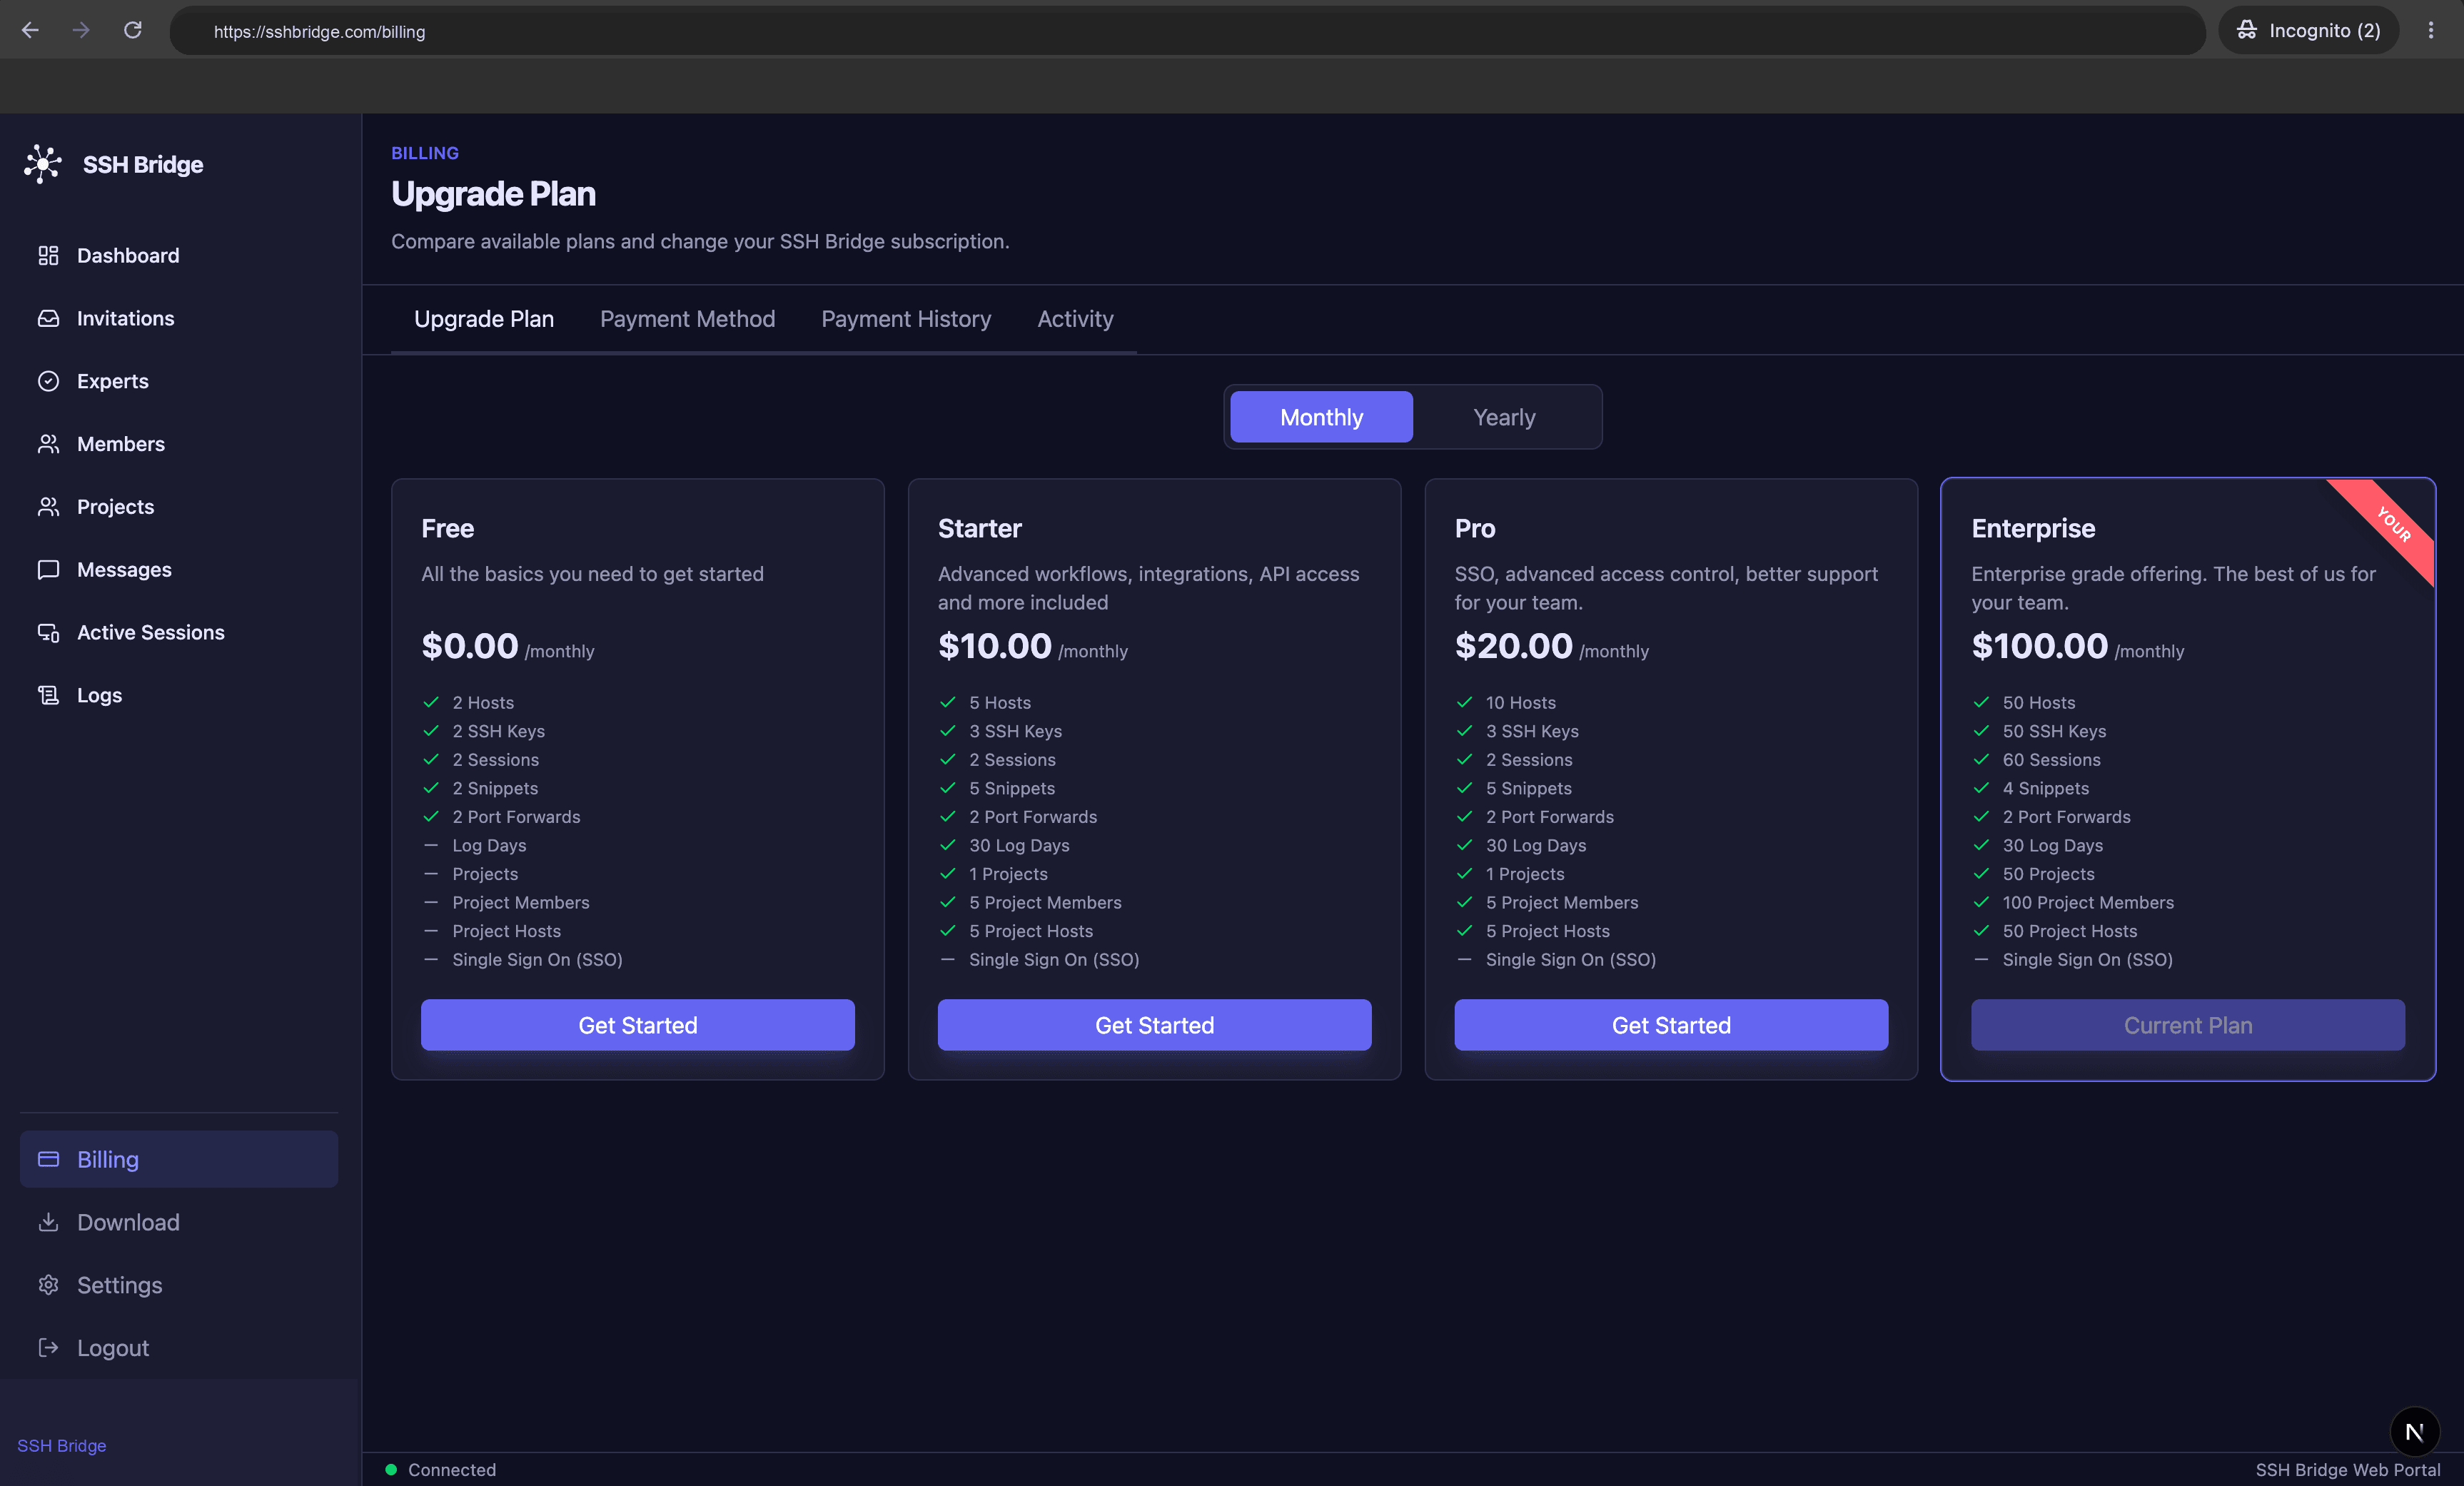Choose Get Started on the Starter plan
Viewport: 2464px width, 1486px height.
(x=1154, y=1025)
